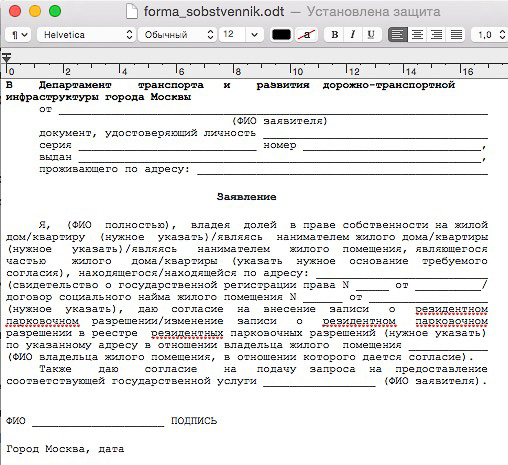This screenshot has width=508, height=465.
Task: Click the word ПОДПИСЬ in the document
Action: click(x=194, y=421)
